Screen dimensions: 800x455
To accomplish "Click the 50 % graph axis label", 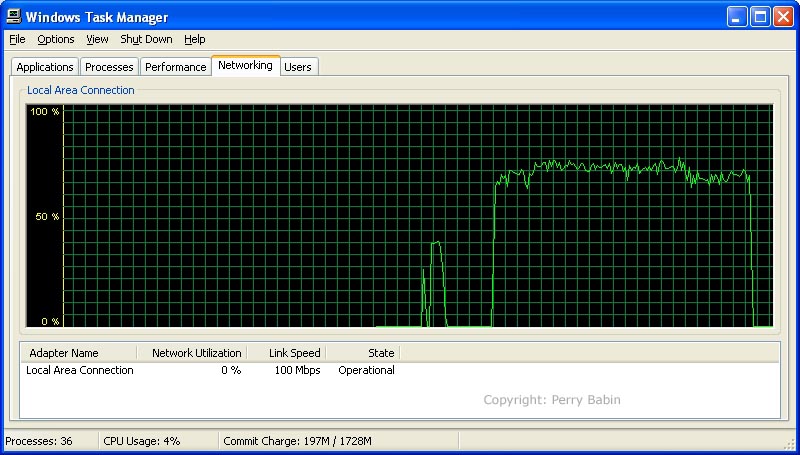I will 47,216.
